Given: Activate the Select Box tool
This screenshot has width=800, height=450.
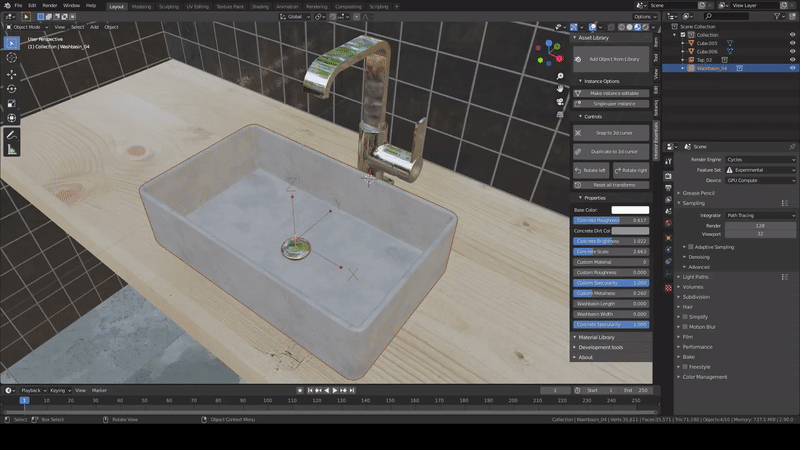Looking at the screenshot, I should coord(12,43).
